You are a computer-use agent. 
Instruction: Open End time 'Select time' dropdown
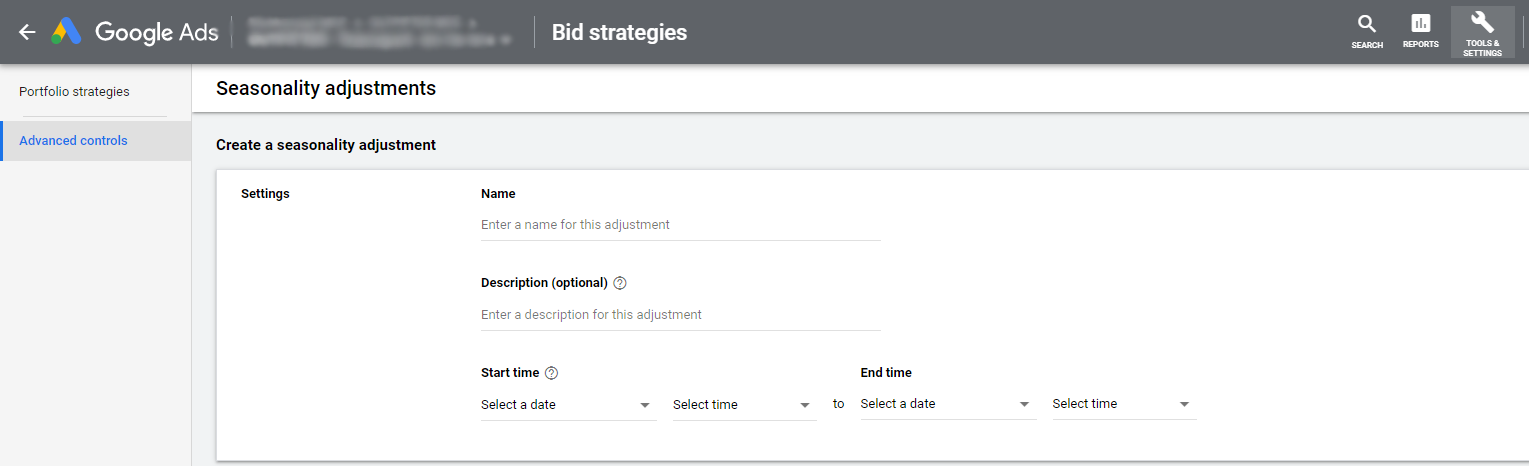click(1124, 404)
